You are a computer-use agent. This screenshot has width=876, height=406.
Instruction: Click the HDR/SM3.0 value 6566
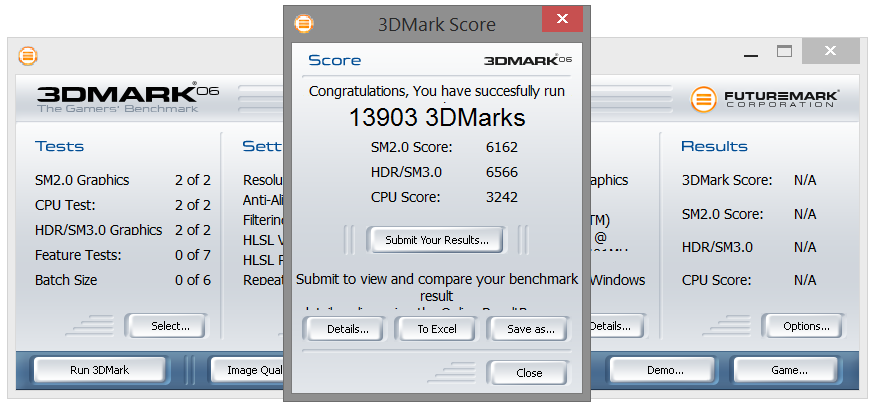click(502, 173)
